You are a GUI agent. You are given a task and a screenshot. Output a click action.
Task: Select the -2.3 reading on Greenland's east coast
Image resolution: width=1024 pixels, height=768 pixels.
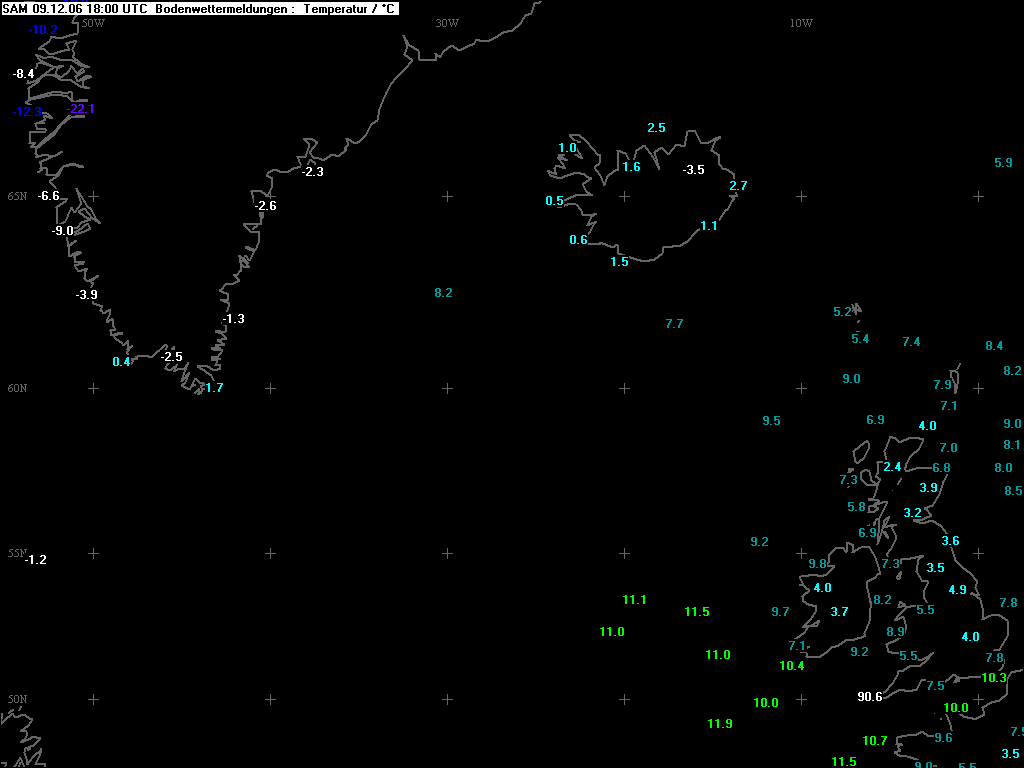tap(313, 172)
